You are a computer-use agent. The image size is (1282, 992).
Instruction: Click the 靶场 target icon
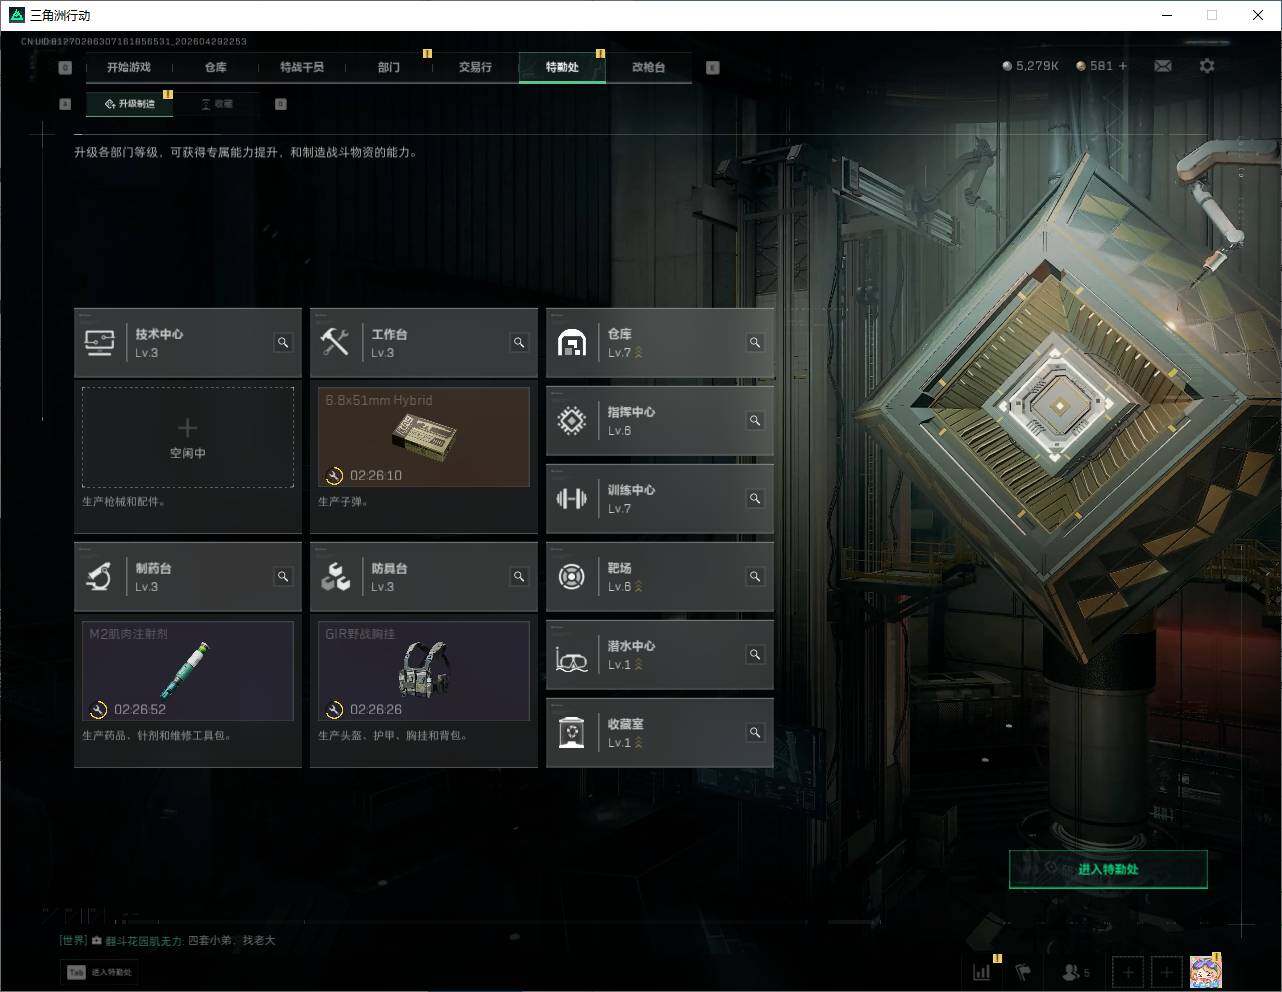click(x=571, y=577)
